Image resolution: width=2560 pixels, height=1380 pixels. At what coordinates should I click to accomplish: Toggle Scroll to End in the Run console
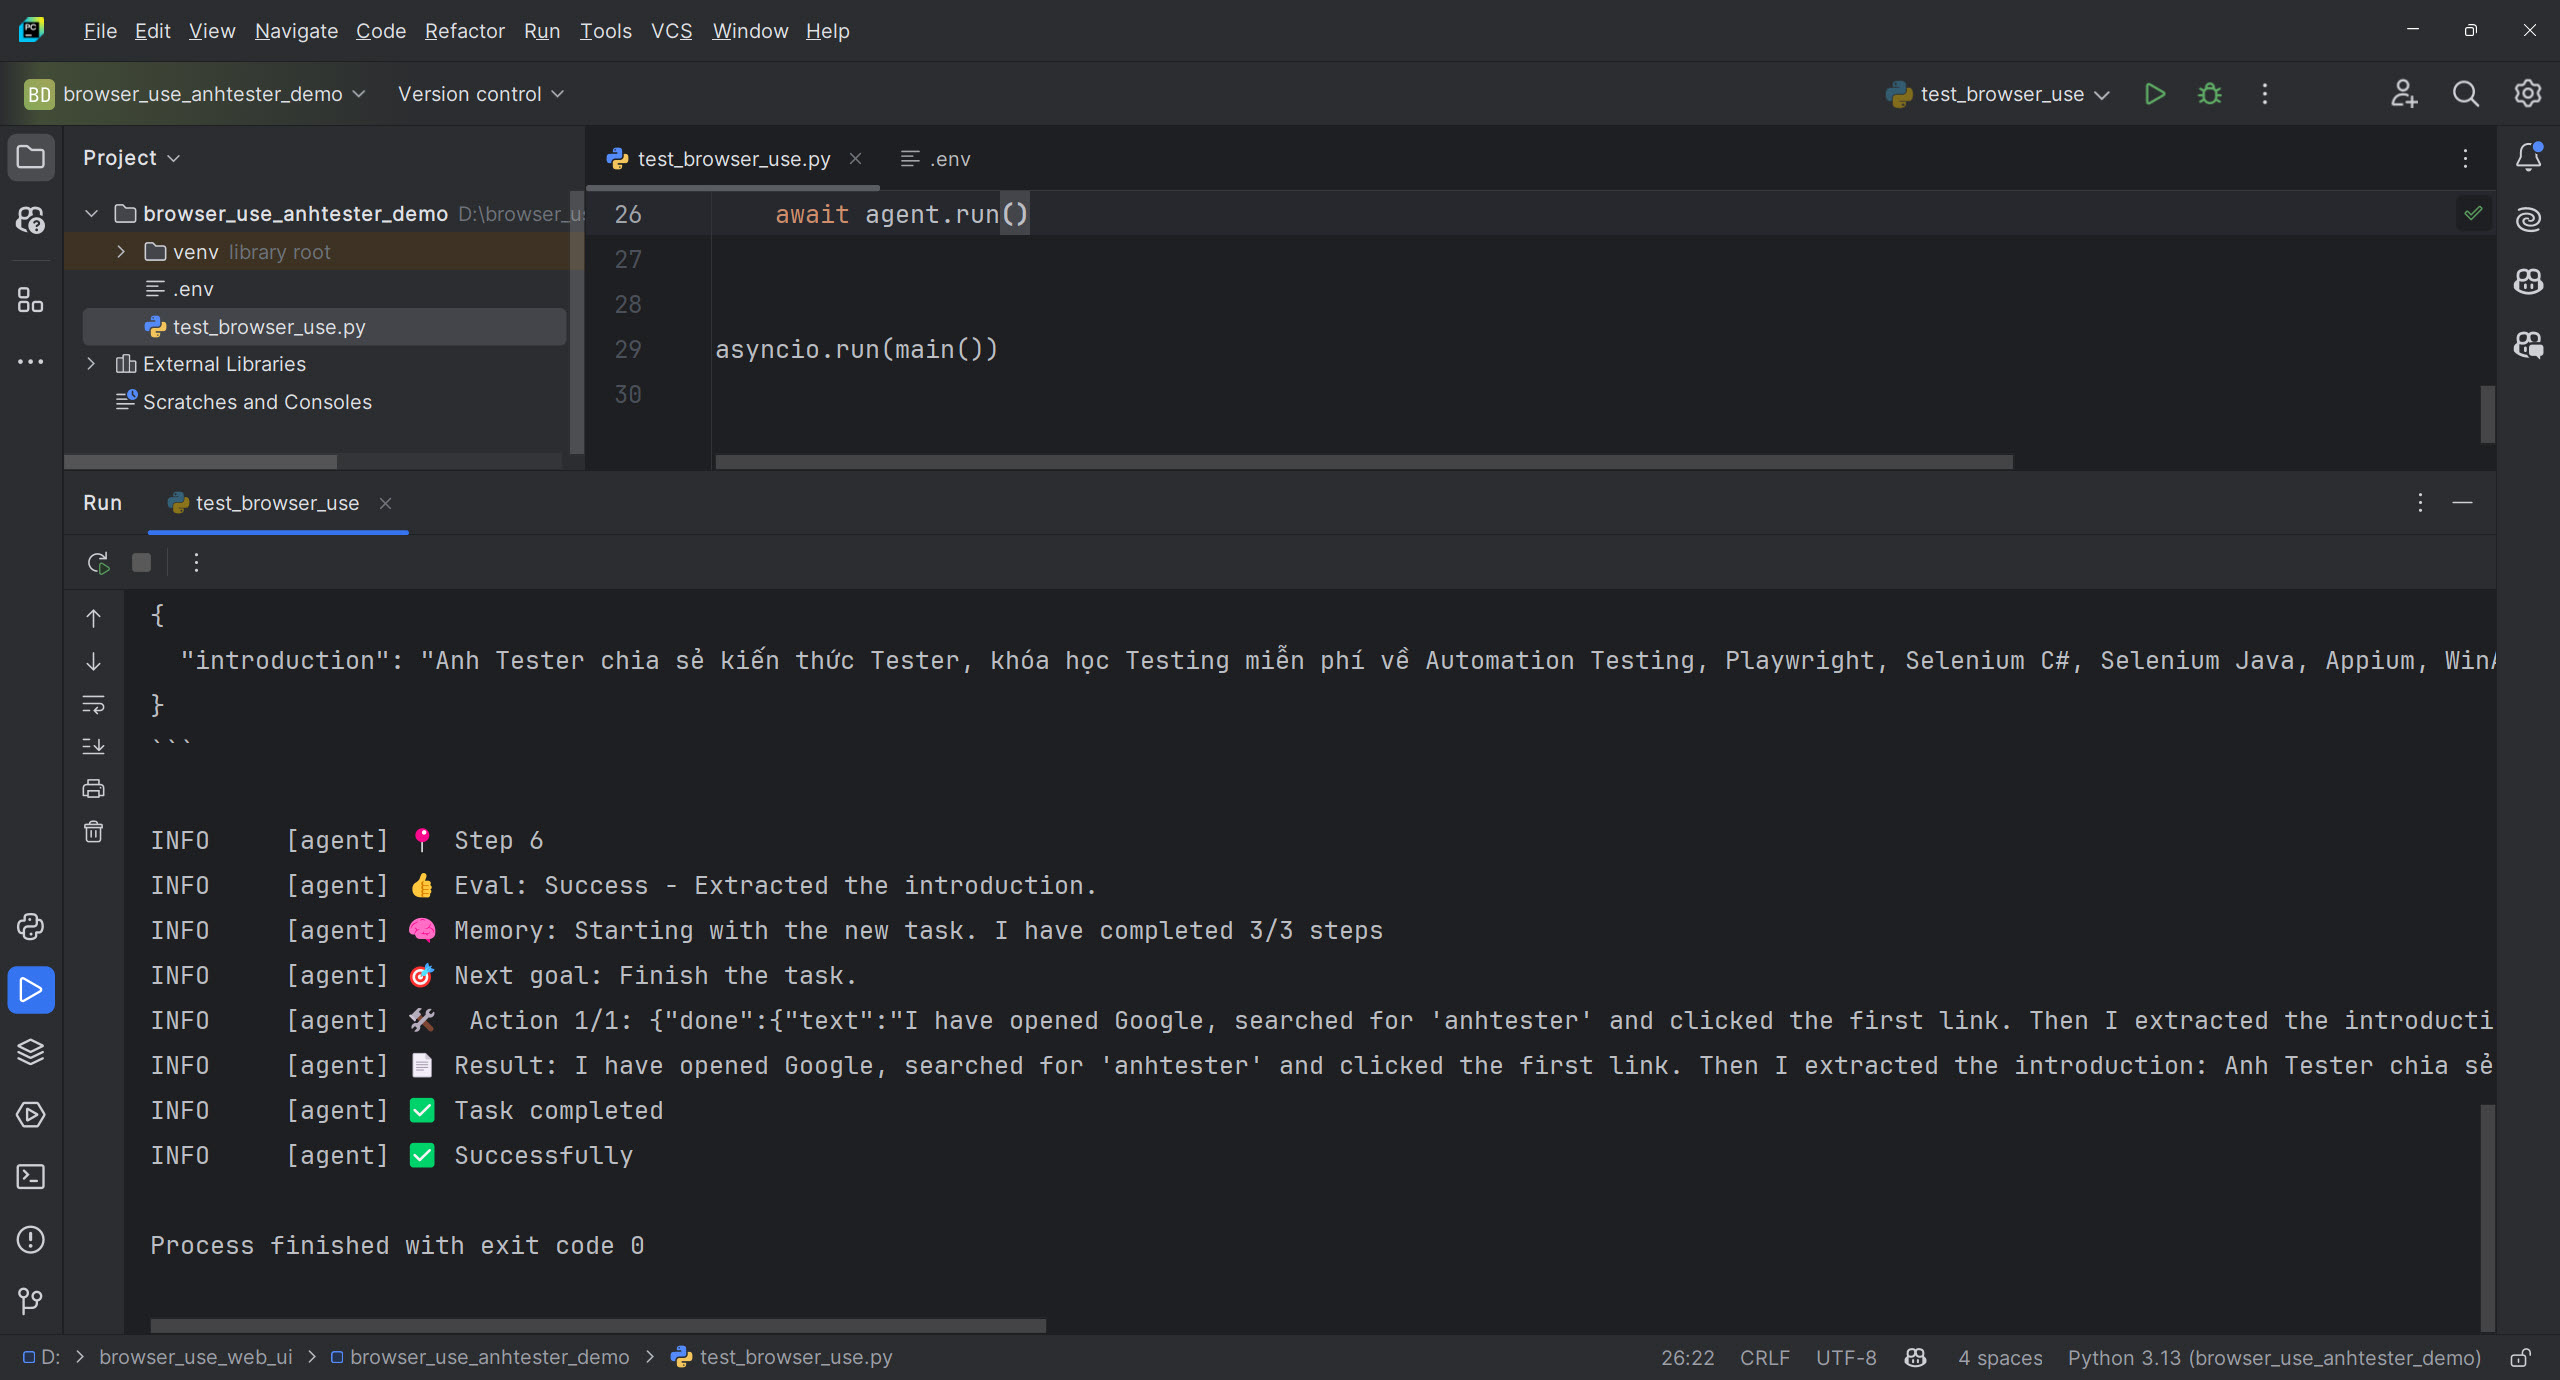click(93, 746)
